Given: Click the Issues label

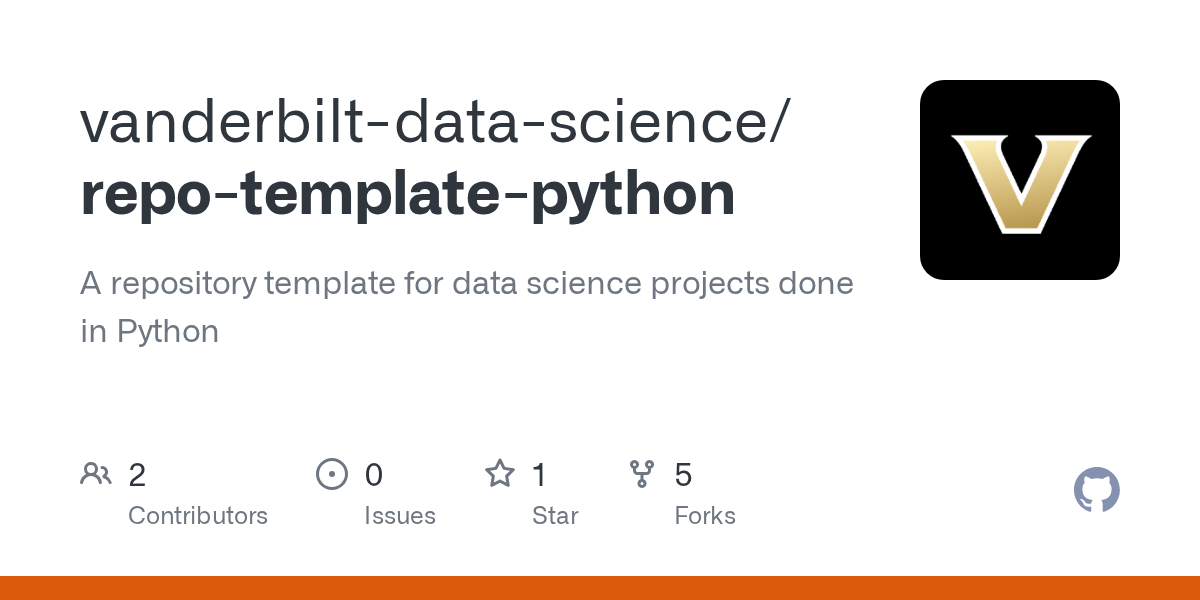Looking at the screenshot, I should point(400,516).
